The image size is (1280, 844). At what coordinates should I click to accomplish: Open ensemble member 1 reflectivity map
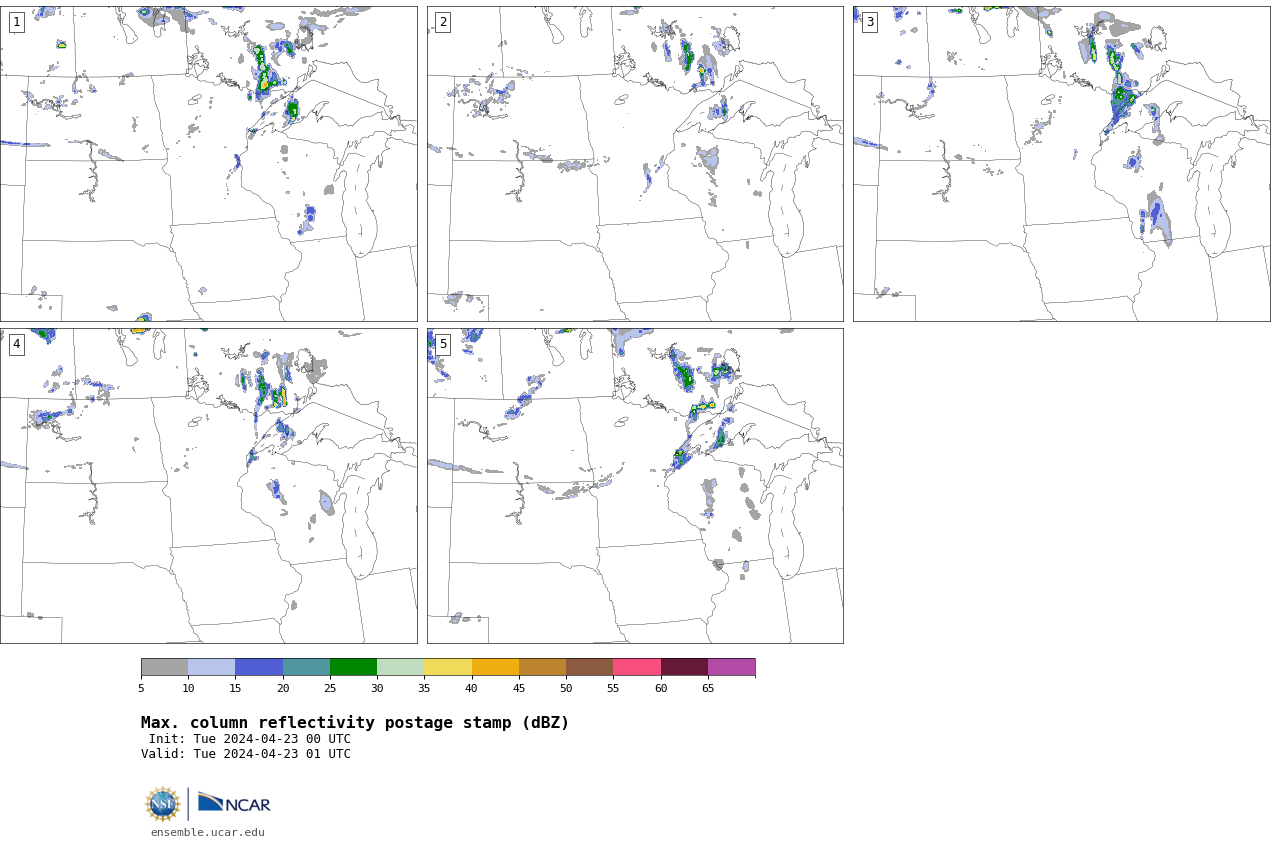[x=208, y=164]
